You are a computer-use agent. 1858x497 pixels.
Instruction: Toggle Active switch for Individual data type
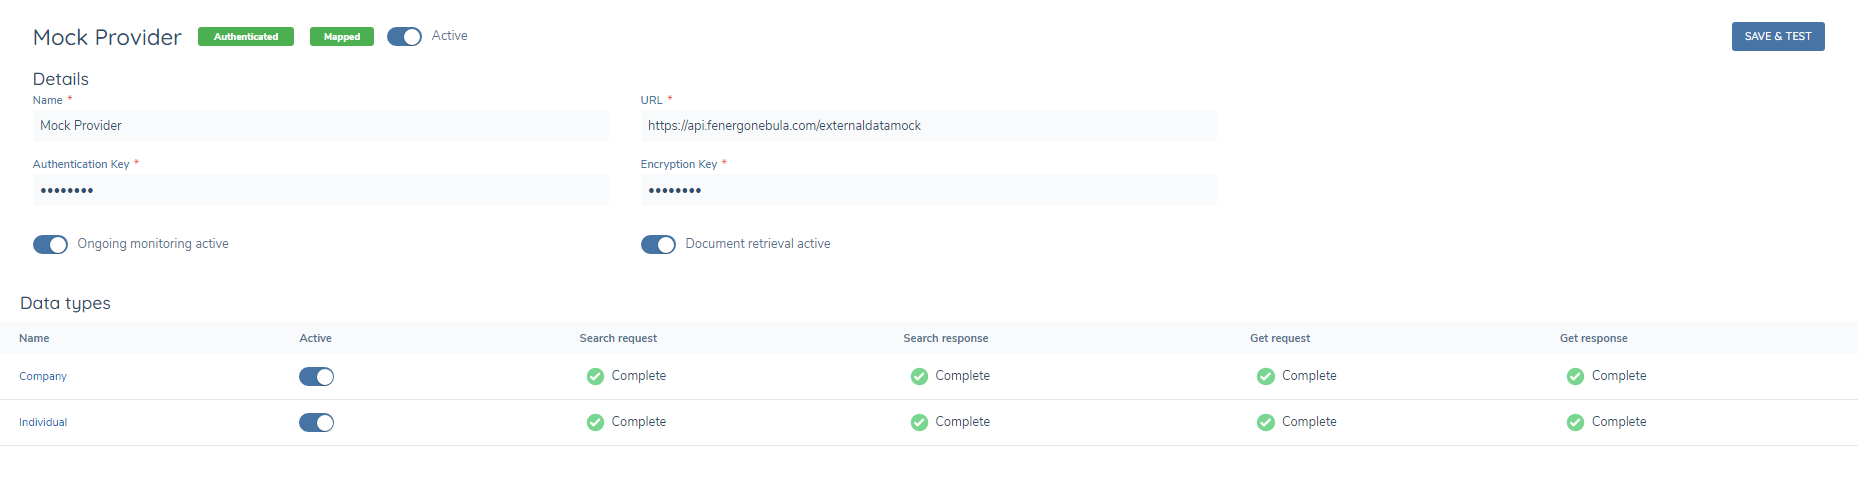[x=316, y=423]
